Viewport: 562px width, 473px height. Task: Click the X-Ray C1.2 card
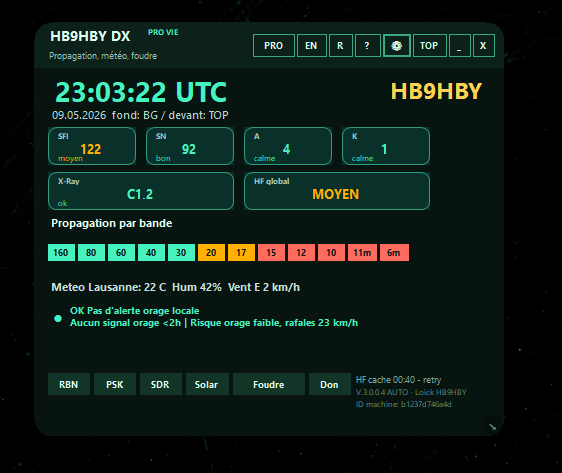point(141,191)
